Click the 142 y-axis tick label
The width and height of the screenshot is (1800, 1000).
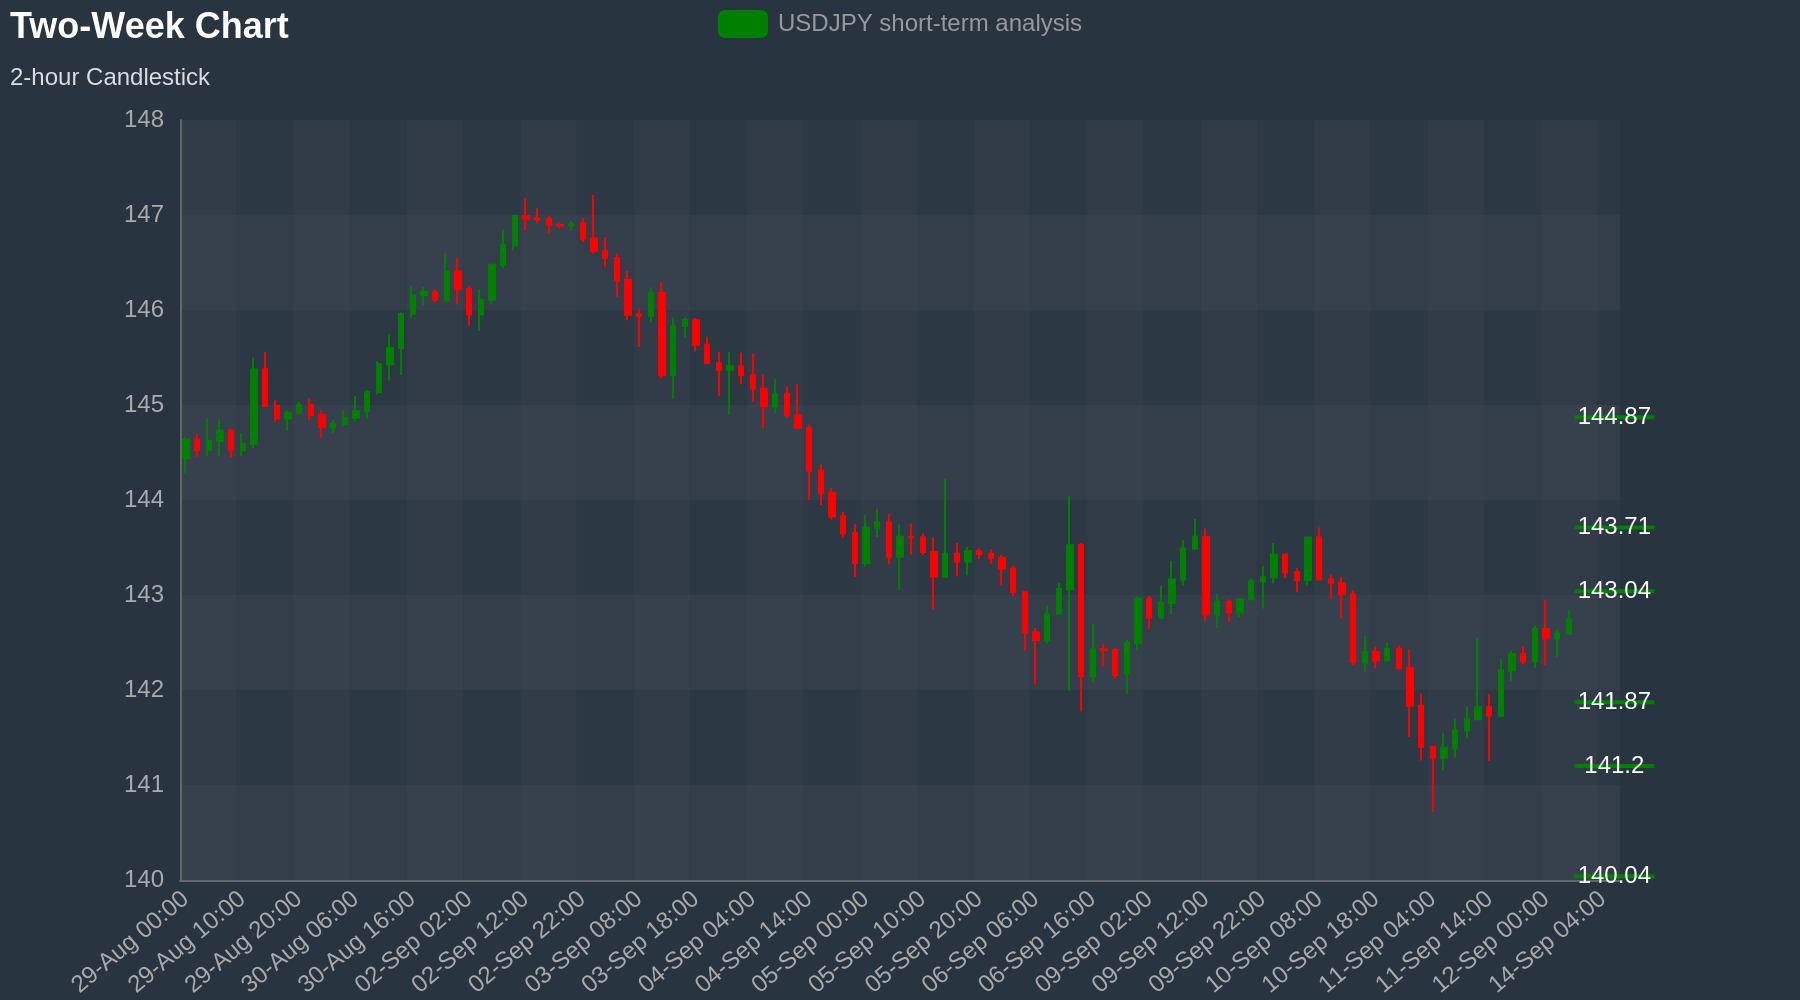tap(144, 689)
